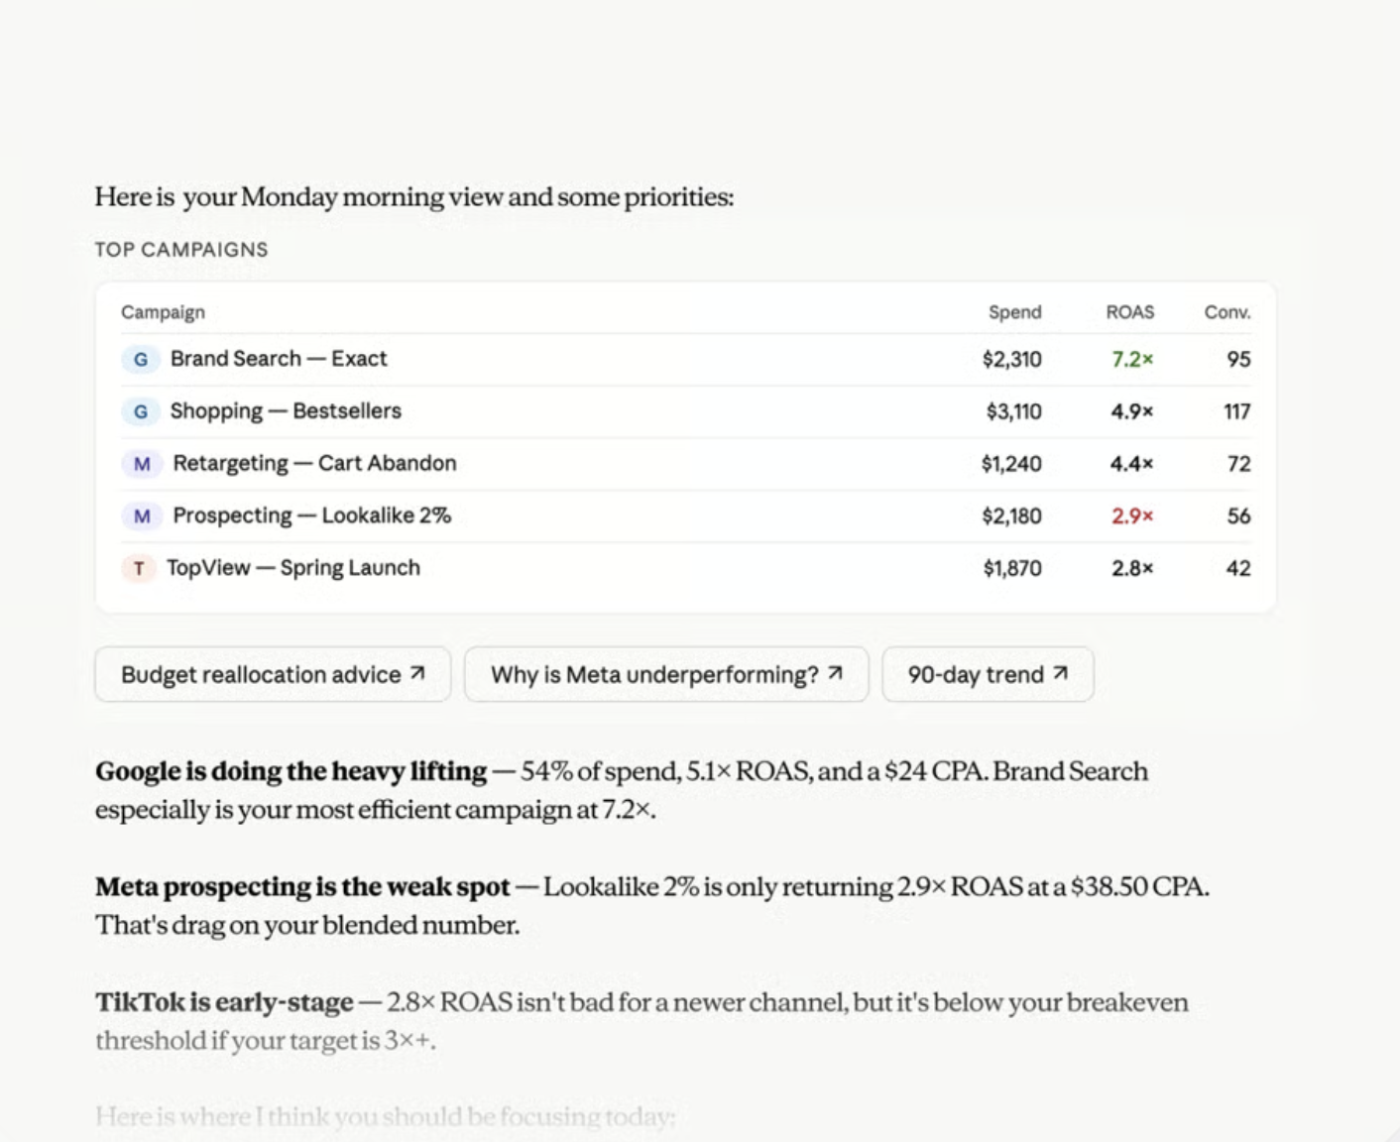The height and width of the screenshot is (1142, 1400).
Task: Click the Monday morning view intro sentence
Action: (414, 197)
